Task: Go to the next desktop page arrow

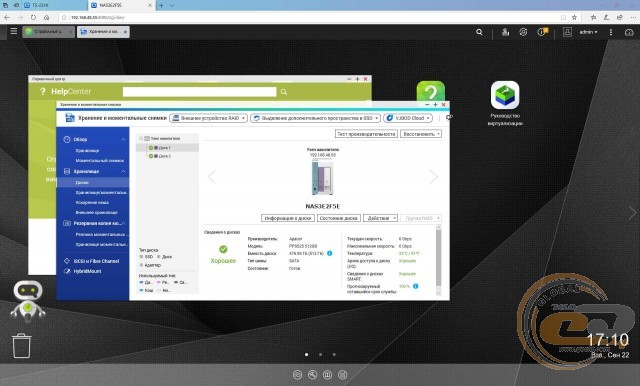Action: (x=632, y=213)
